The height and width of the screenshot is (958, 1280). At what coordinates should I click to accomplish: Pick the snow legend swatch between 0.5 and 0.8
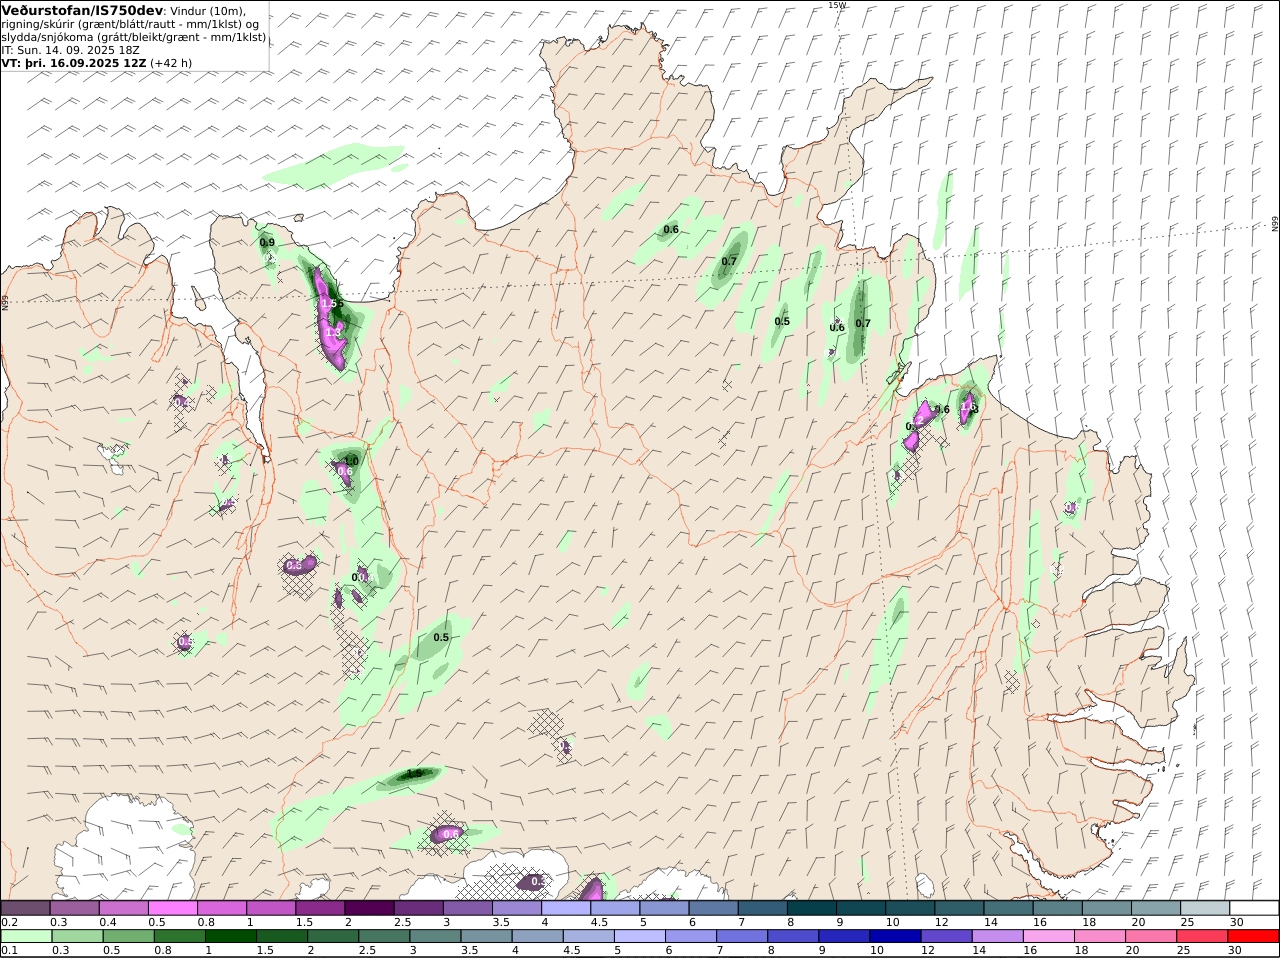click(x=172, y=908)
